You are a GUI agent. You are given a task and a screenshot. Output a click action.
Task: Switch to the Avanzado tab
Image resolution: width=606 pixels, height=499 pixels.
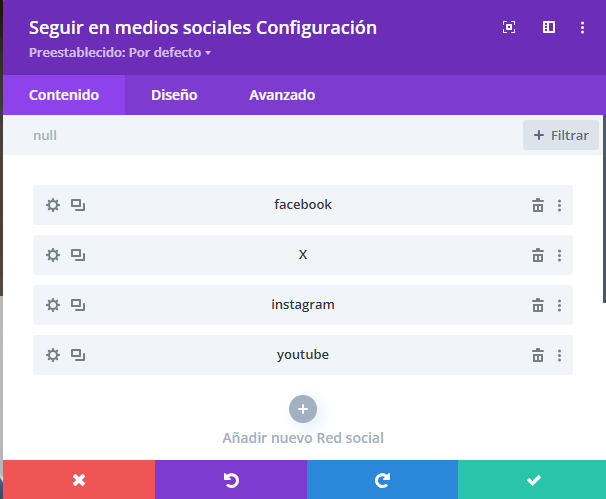282,95
